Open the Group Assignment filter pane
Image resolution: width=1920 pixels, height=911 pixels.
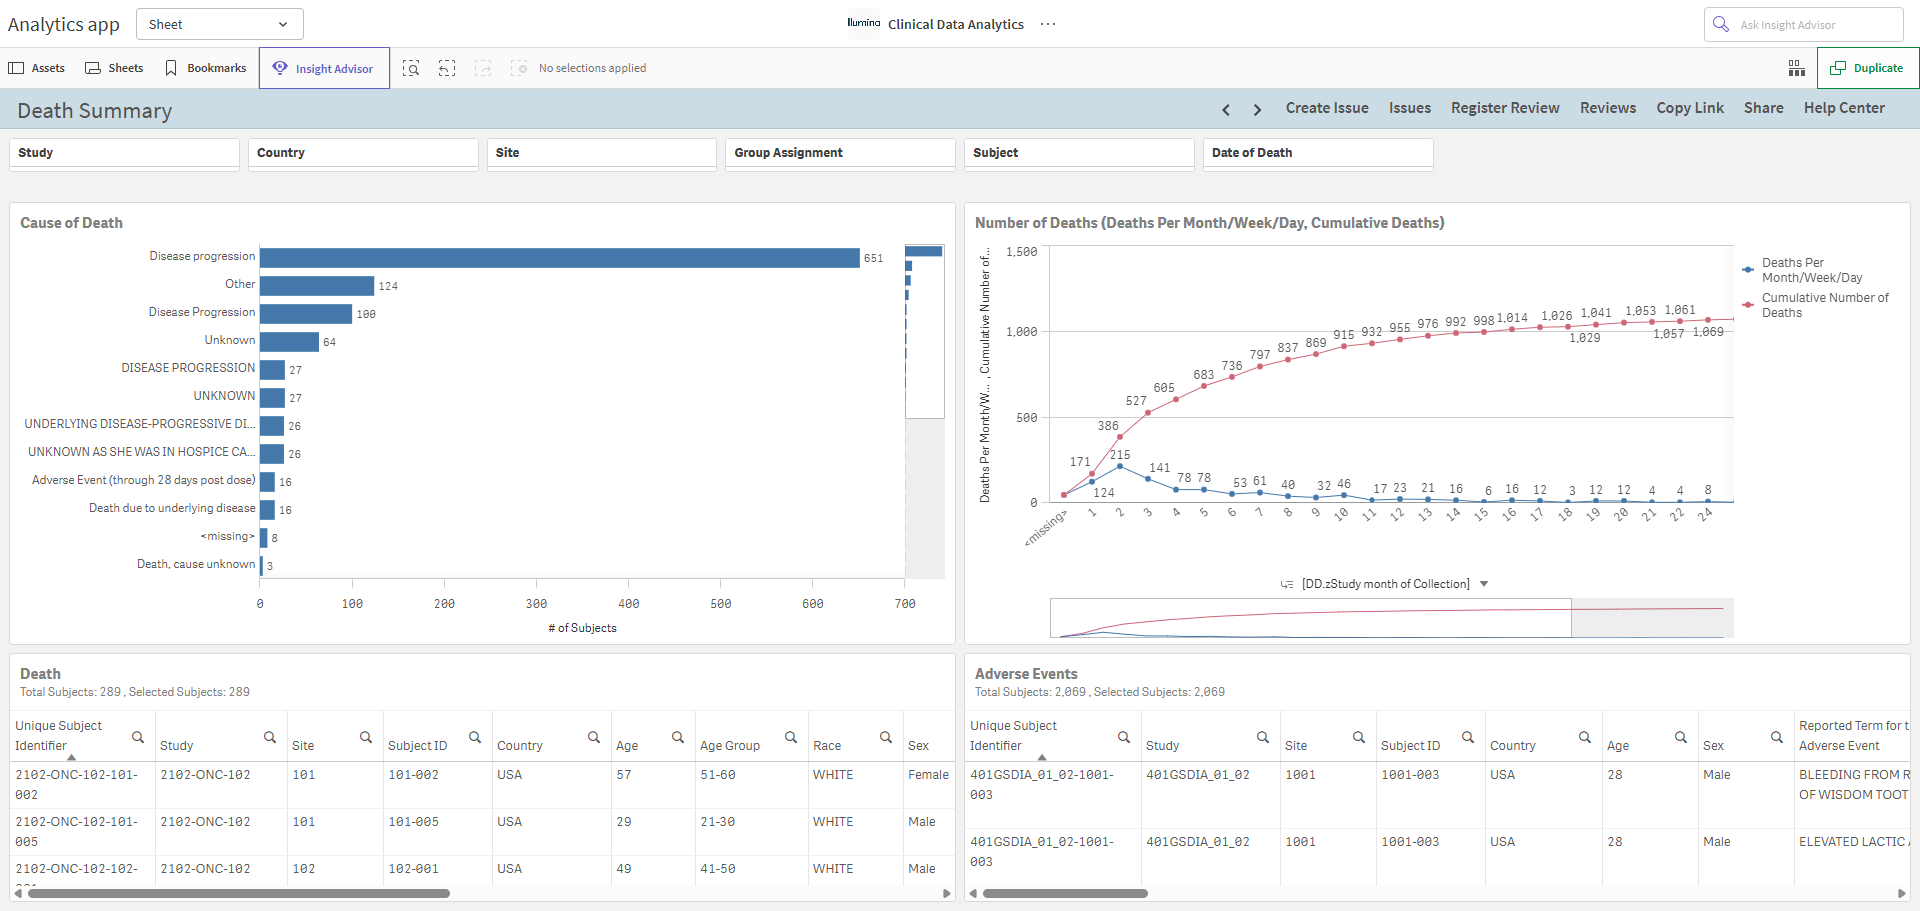840,153
